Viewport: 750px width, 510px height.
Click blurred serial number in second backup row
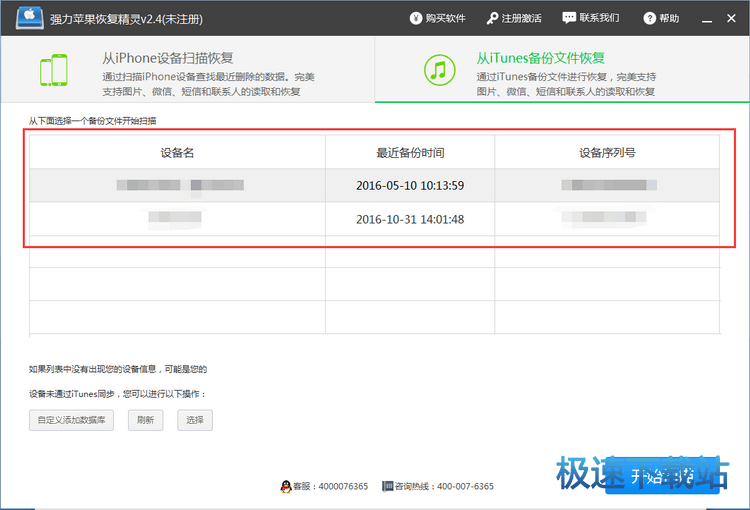click(604, 217)
